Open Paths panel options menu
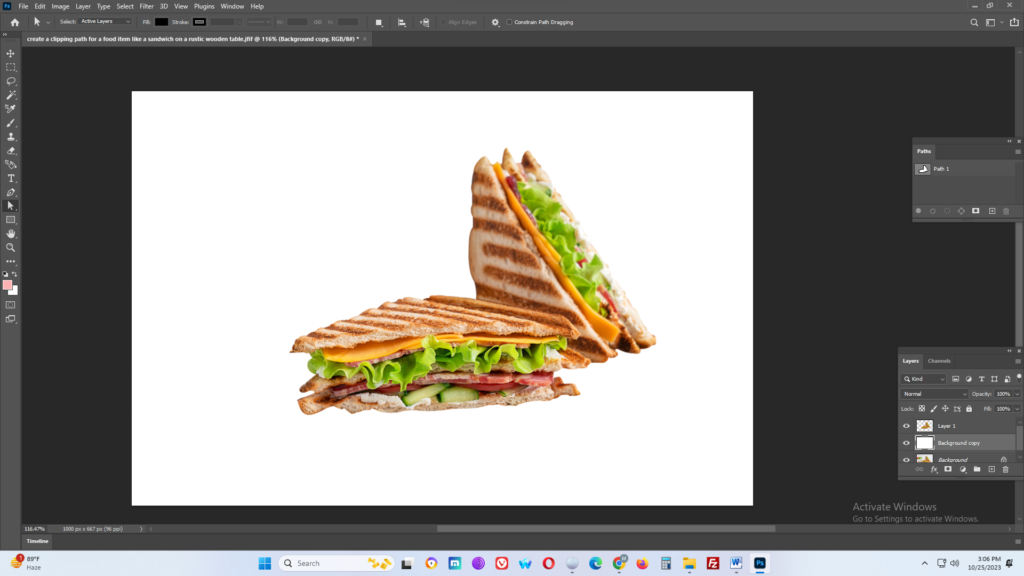The image size is (1024, 576). tap(1017, 152)
